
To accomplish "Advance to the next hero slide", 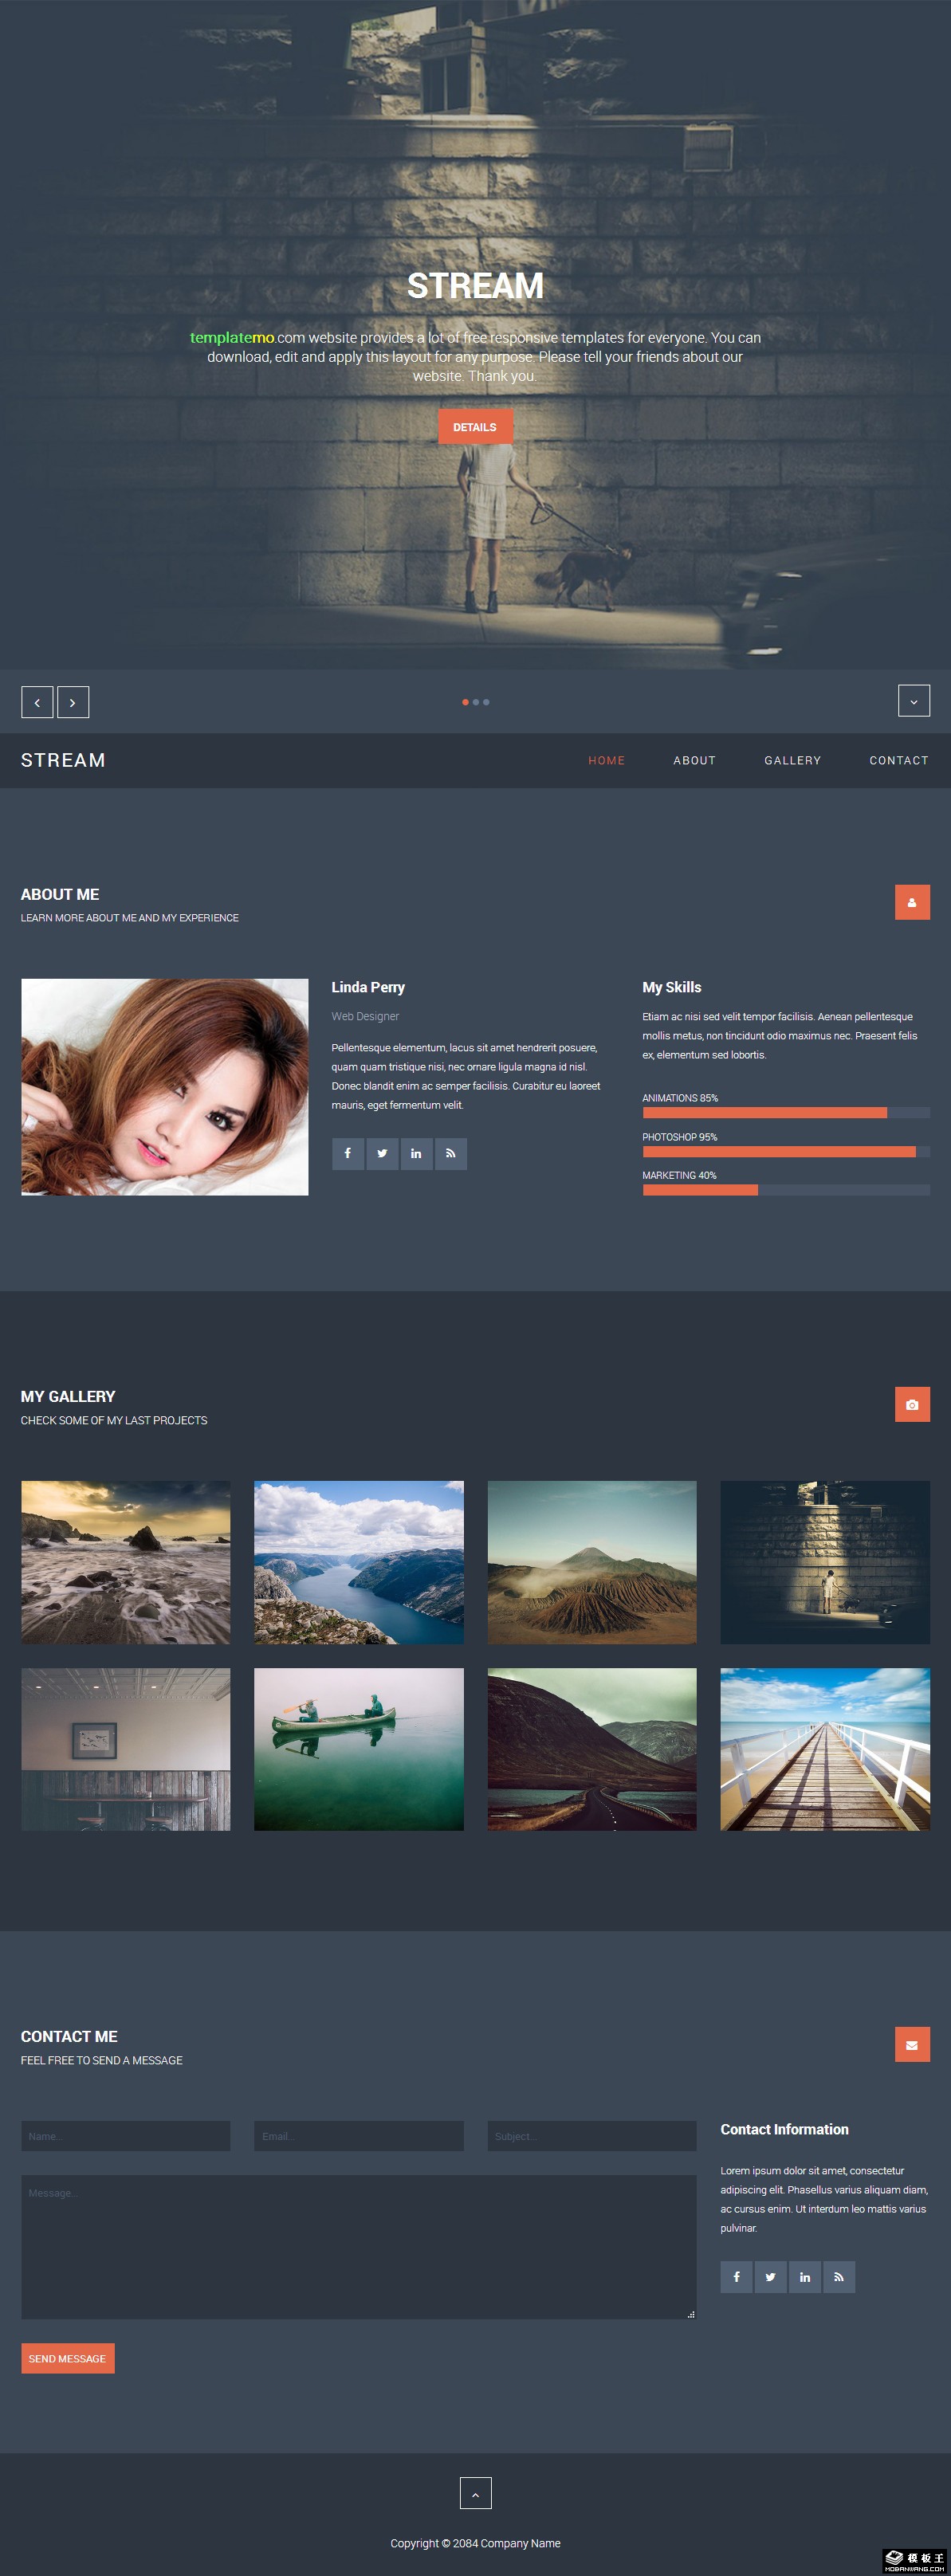I will 73,702.
